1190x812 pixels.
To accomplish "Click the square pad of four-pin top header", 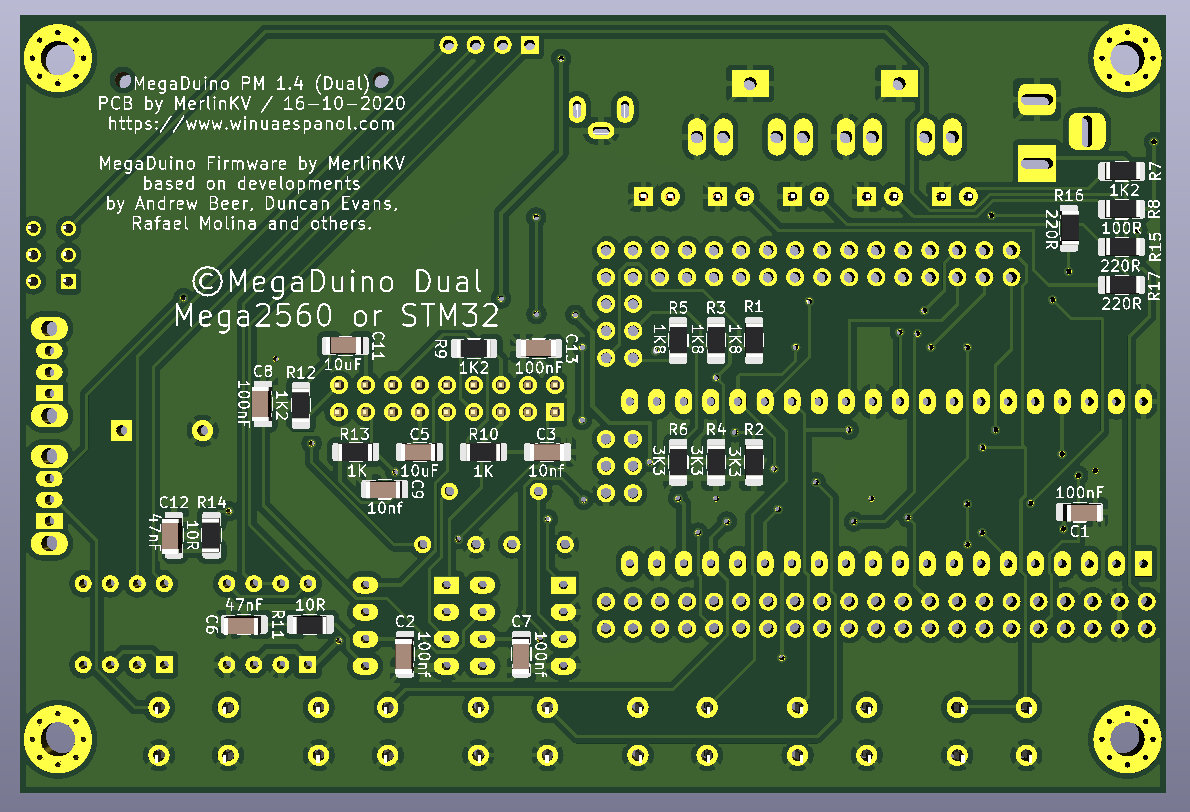I will coord(530,45).
